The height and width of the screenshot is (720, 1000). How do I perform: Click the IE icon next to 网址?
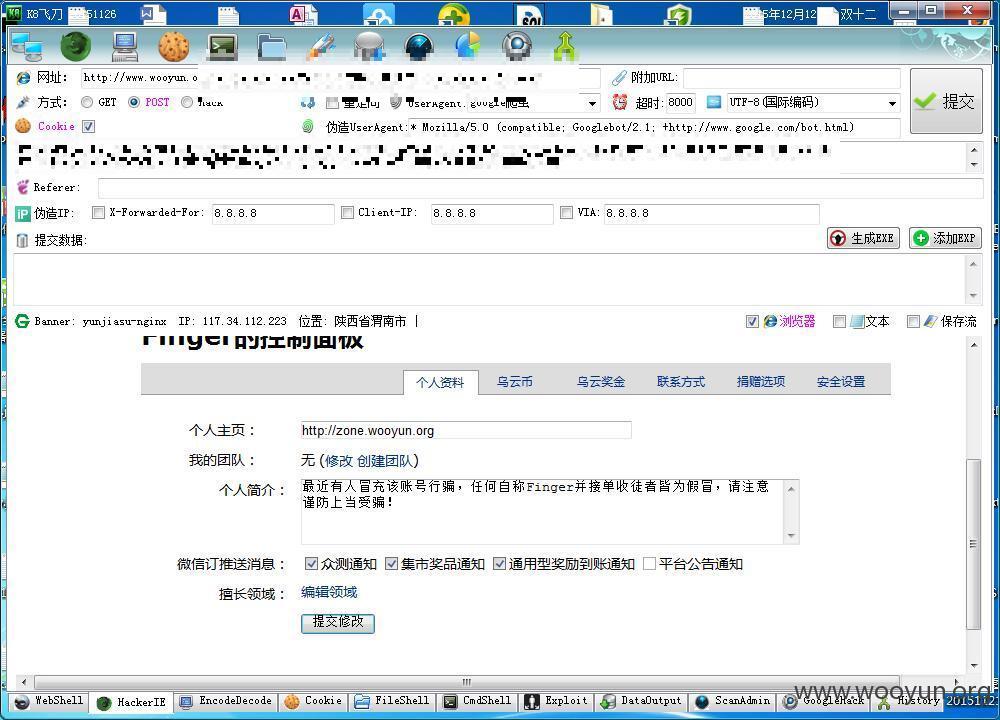click(23, 78)
